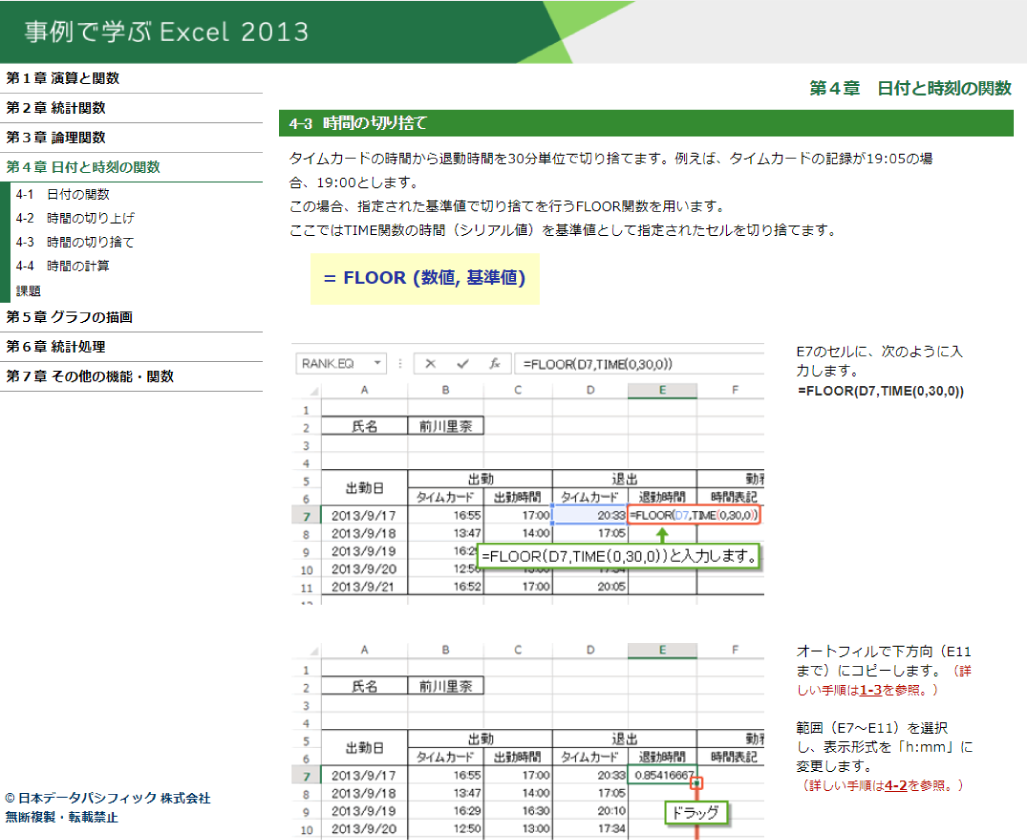Image resolution: width=1027 pixels, height=840 pixels.
Task: Click the 日本データパシフィック 株式会社 copyright text
Action: click(x=108, y=798)
